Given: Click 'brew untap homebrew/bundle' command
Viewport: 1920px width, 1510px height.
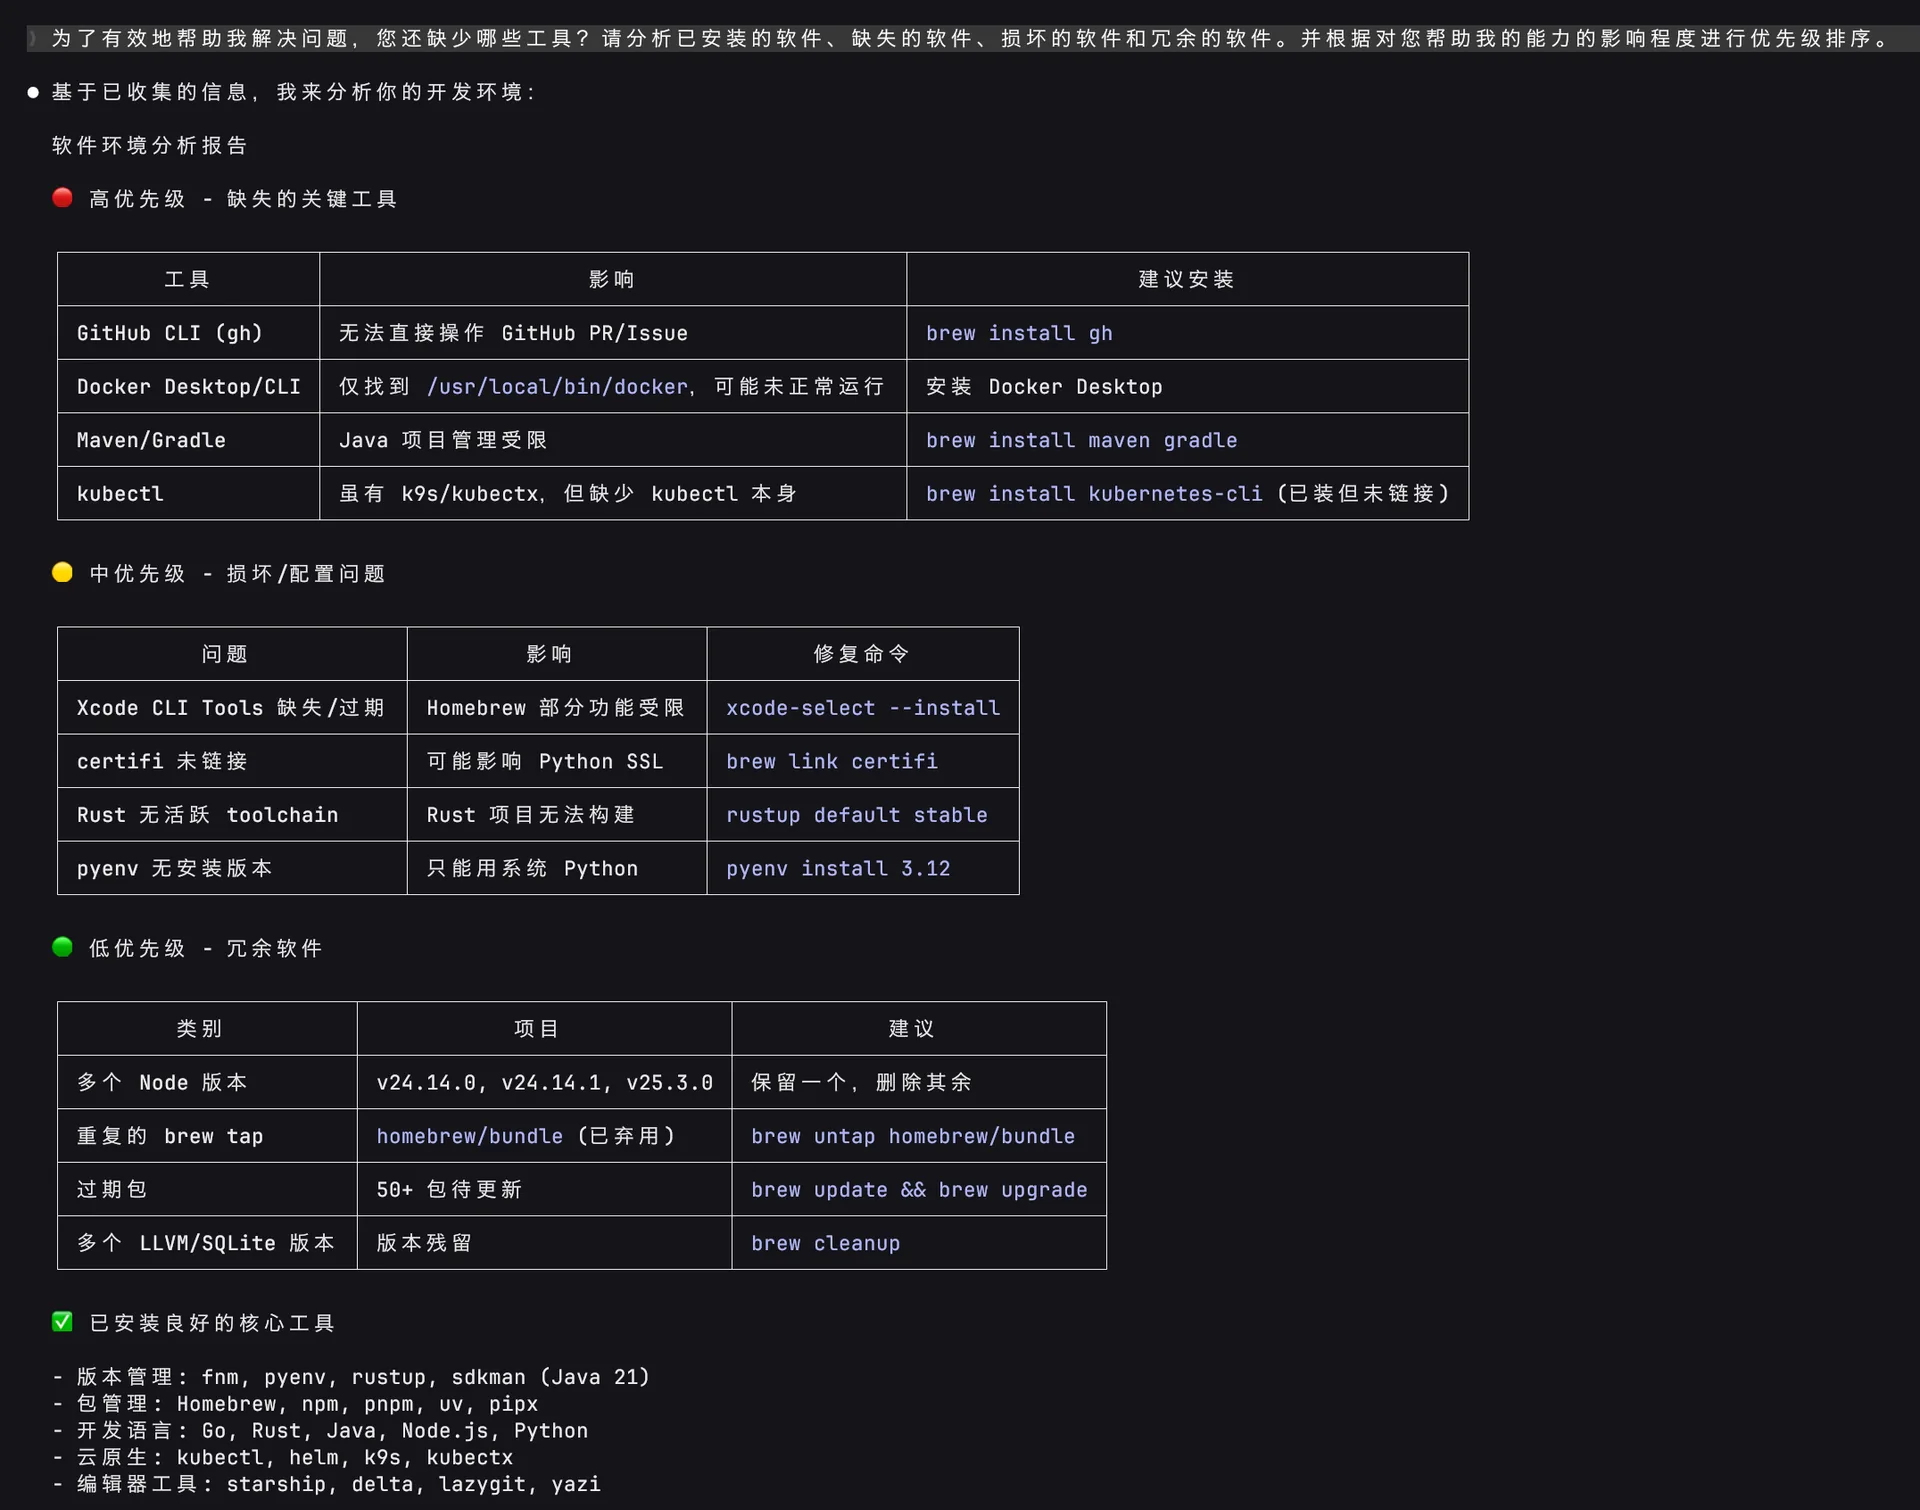Looking at the screenshot, I should [x=912, y=1136].
